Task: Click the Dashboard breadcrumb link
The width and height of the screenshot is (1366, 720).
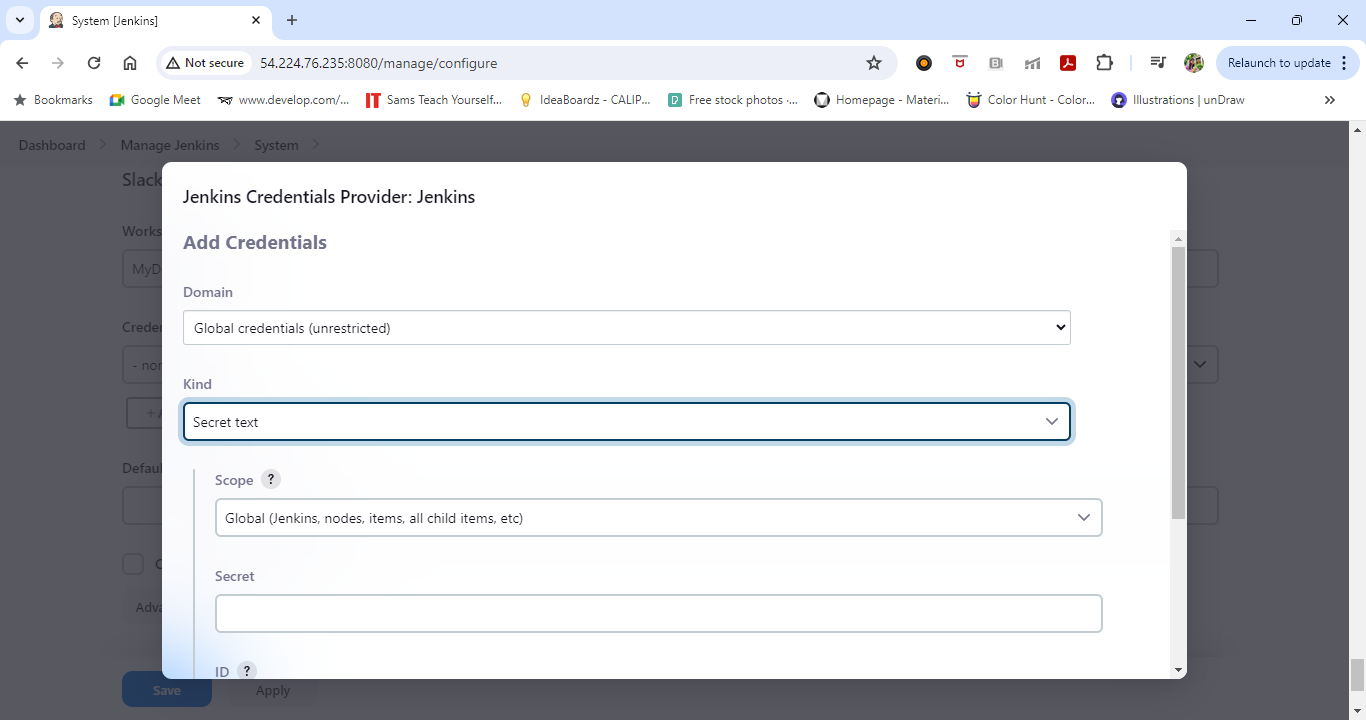Action: pyautogui.click(x=52, y=145)
